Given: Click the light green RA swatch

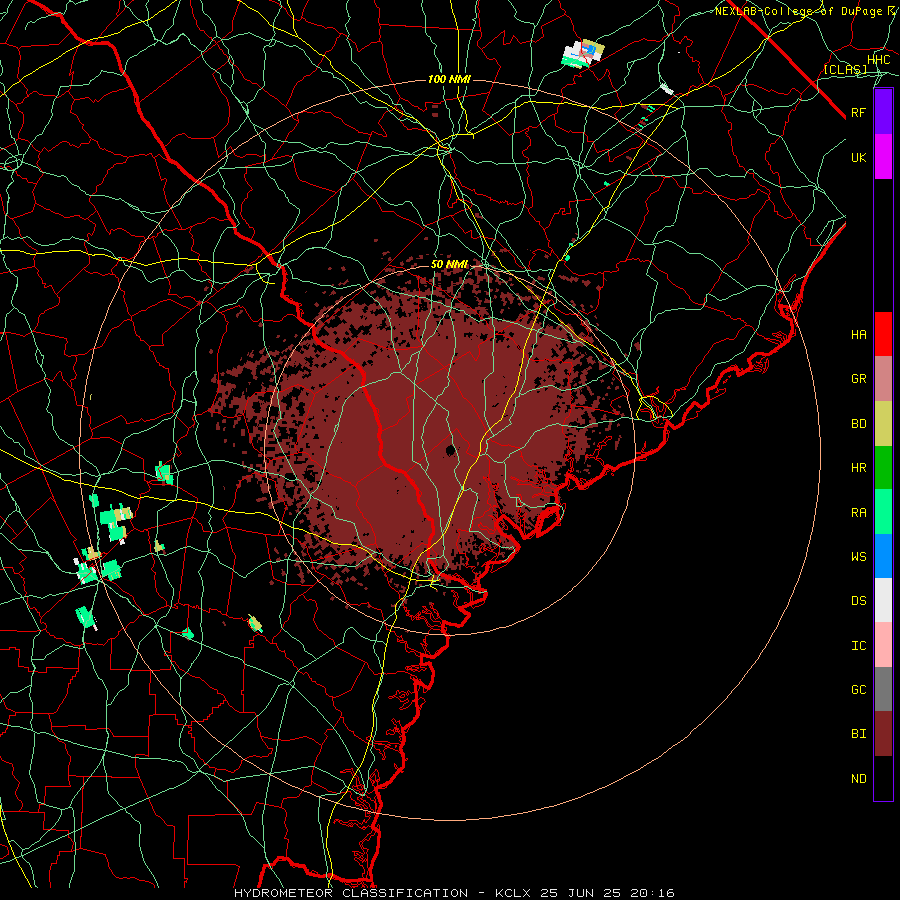Looking at the screenshot, I should pyautogui.click(x=883, y=512).
